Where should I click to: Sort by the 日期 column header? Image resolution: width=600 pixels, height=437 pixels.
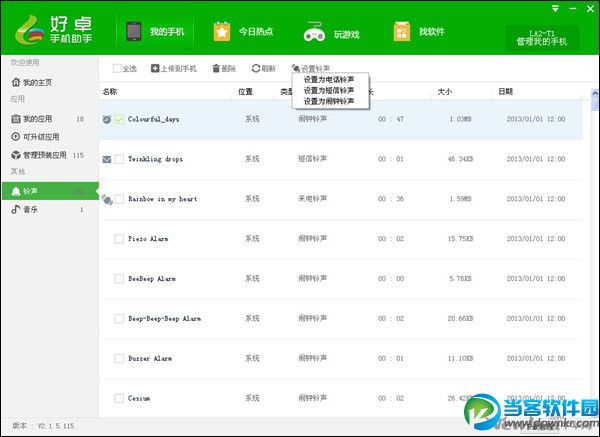[x=505, y=91]
